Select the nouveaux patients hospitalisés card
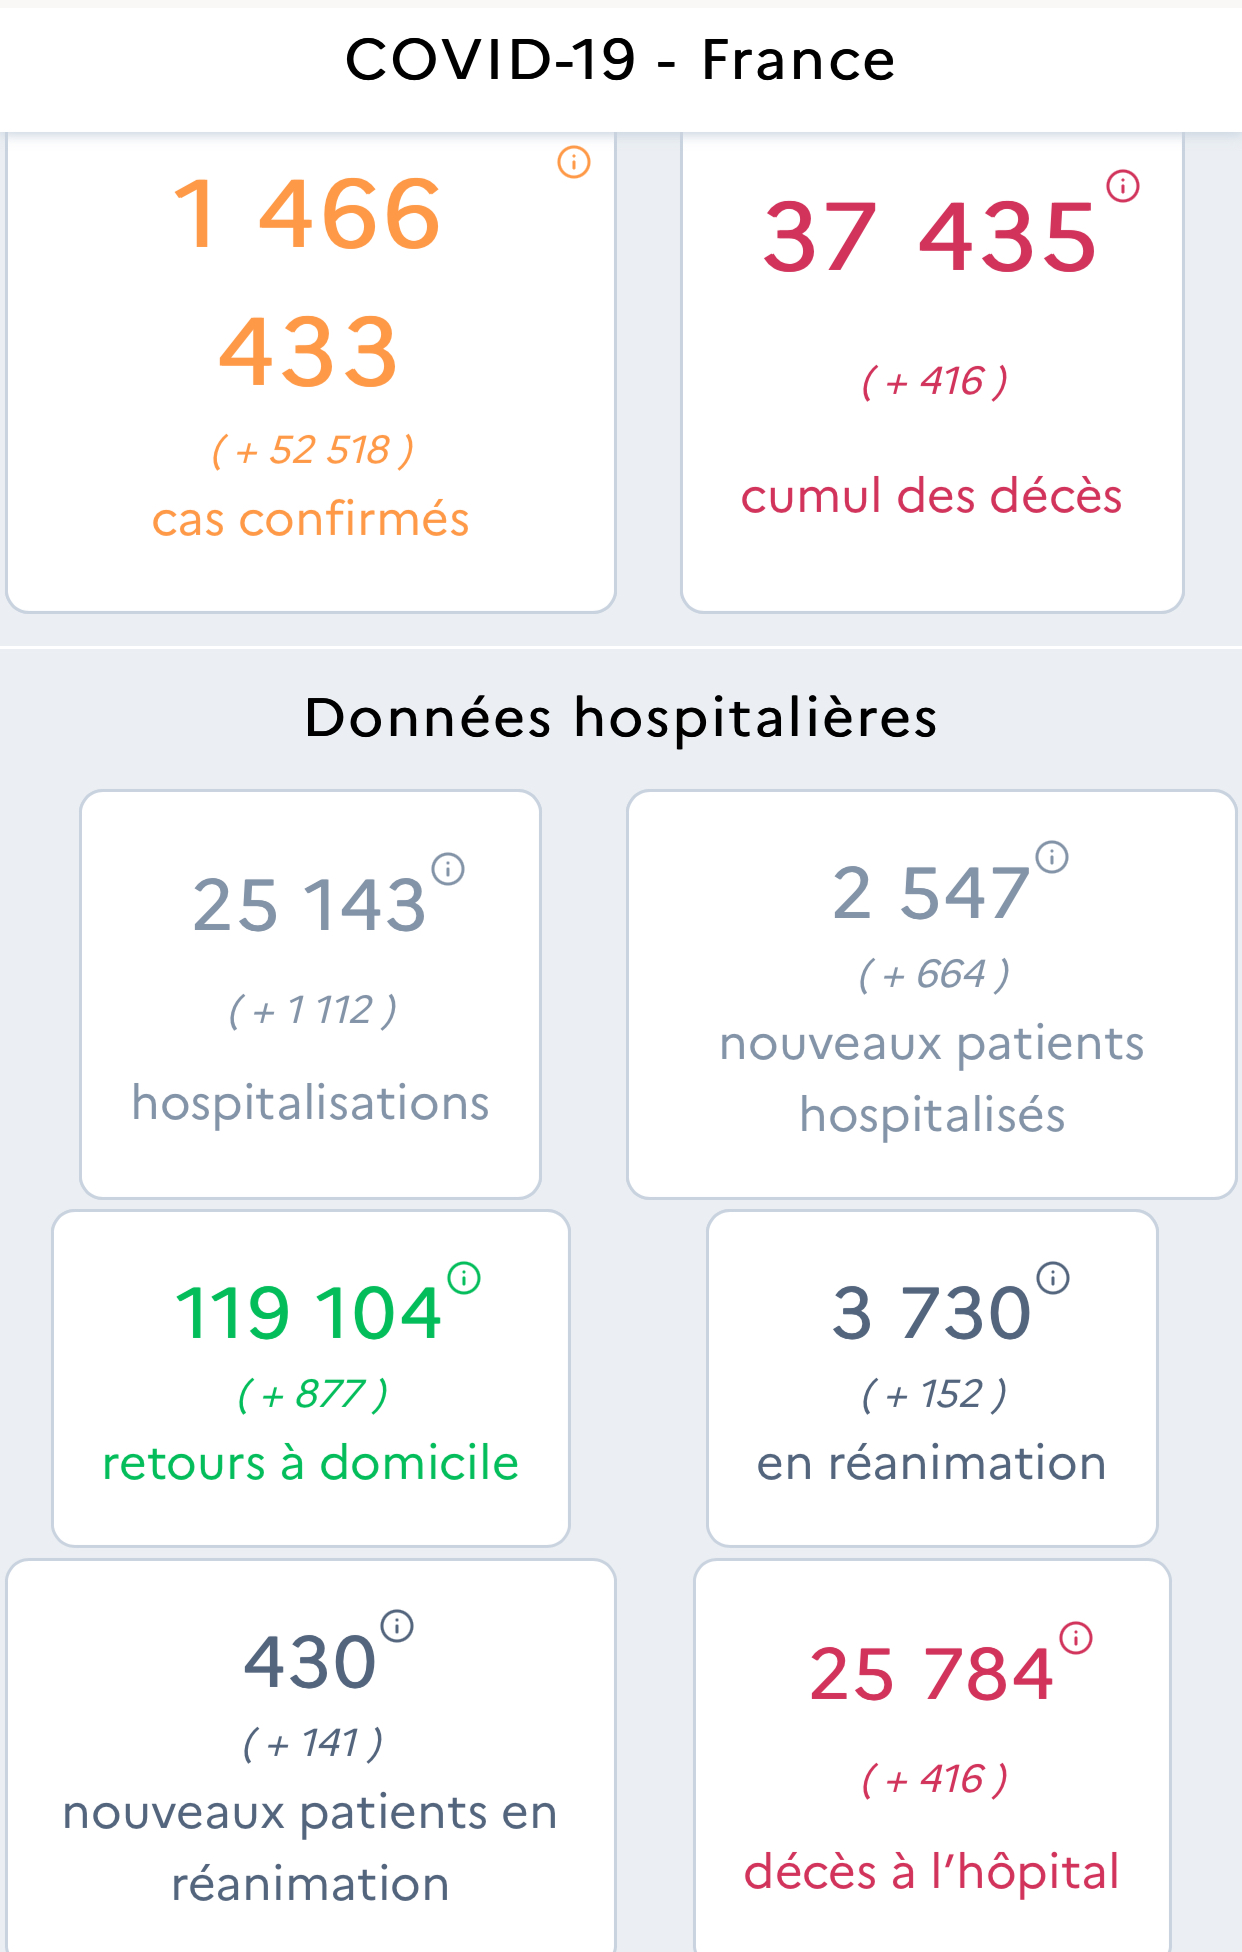This screenshot has height=1952, width=1242. click(932, 994)
